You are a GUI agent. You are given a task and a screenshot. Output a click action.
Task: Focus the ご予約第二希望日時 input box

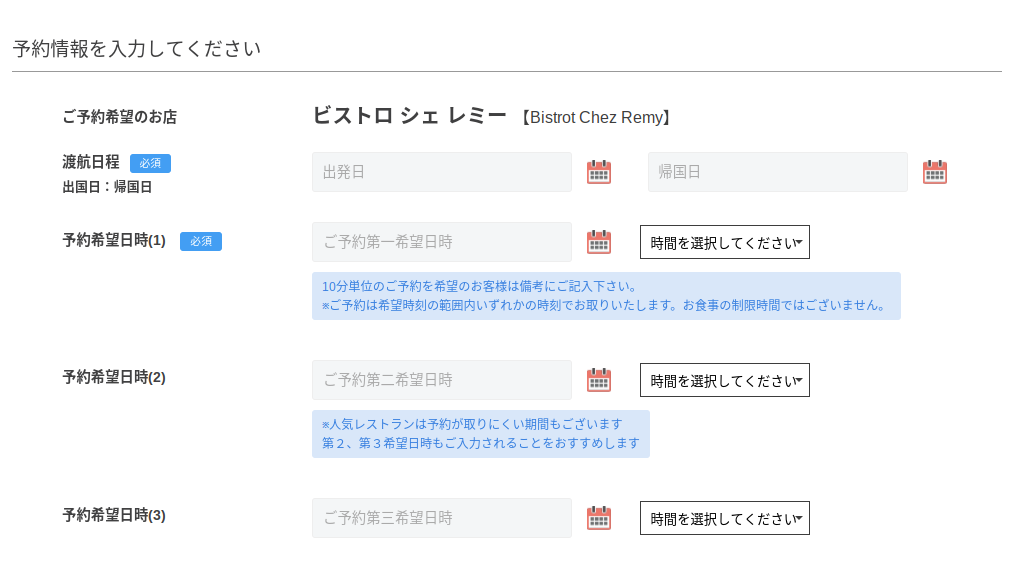pos(442,380)
